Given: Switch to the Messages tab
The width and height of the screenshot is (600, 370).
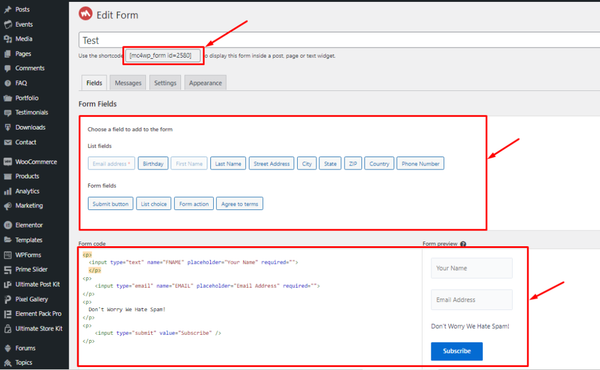Looking at the screenshot, I should click(x=128, y=83).
